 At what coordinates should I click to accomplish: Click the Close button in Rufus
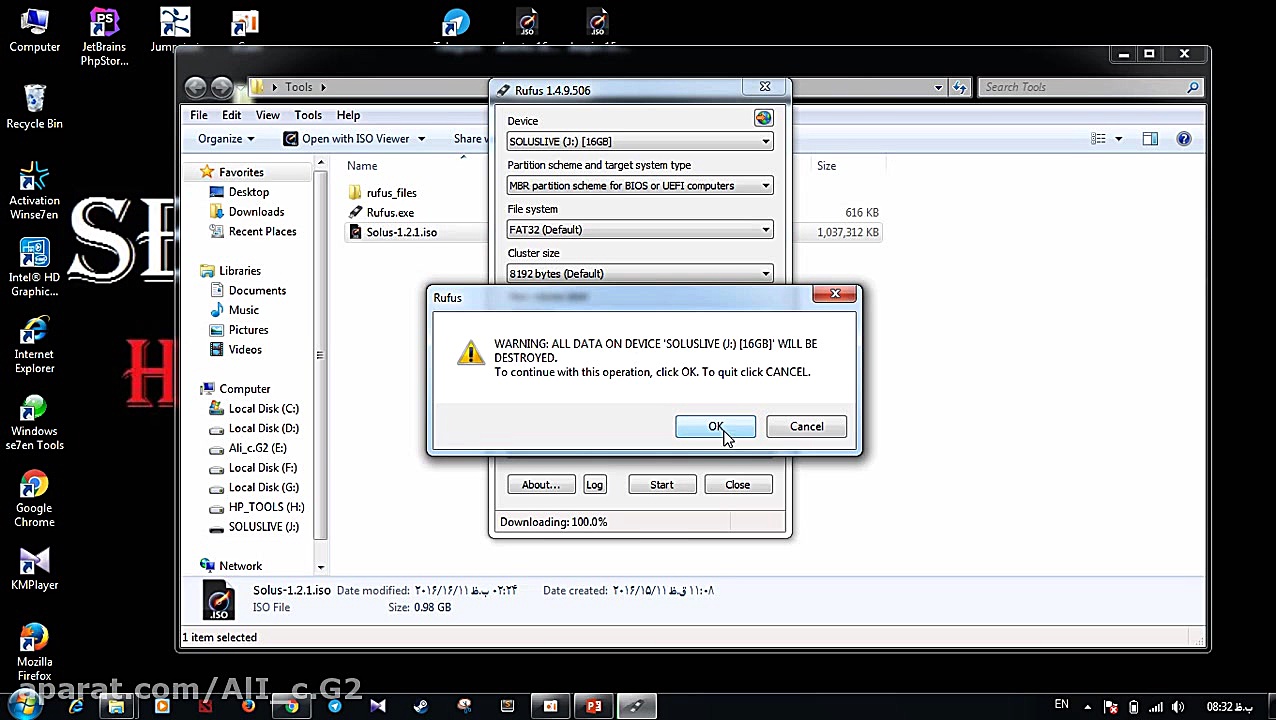point(737,485)
